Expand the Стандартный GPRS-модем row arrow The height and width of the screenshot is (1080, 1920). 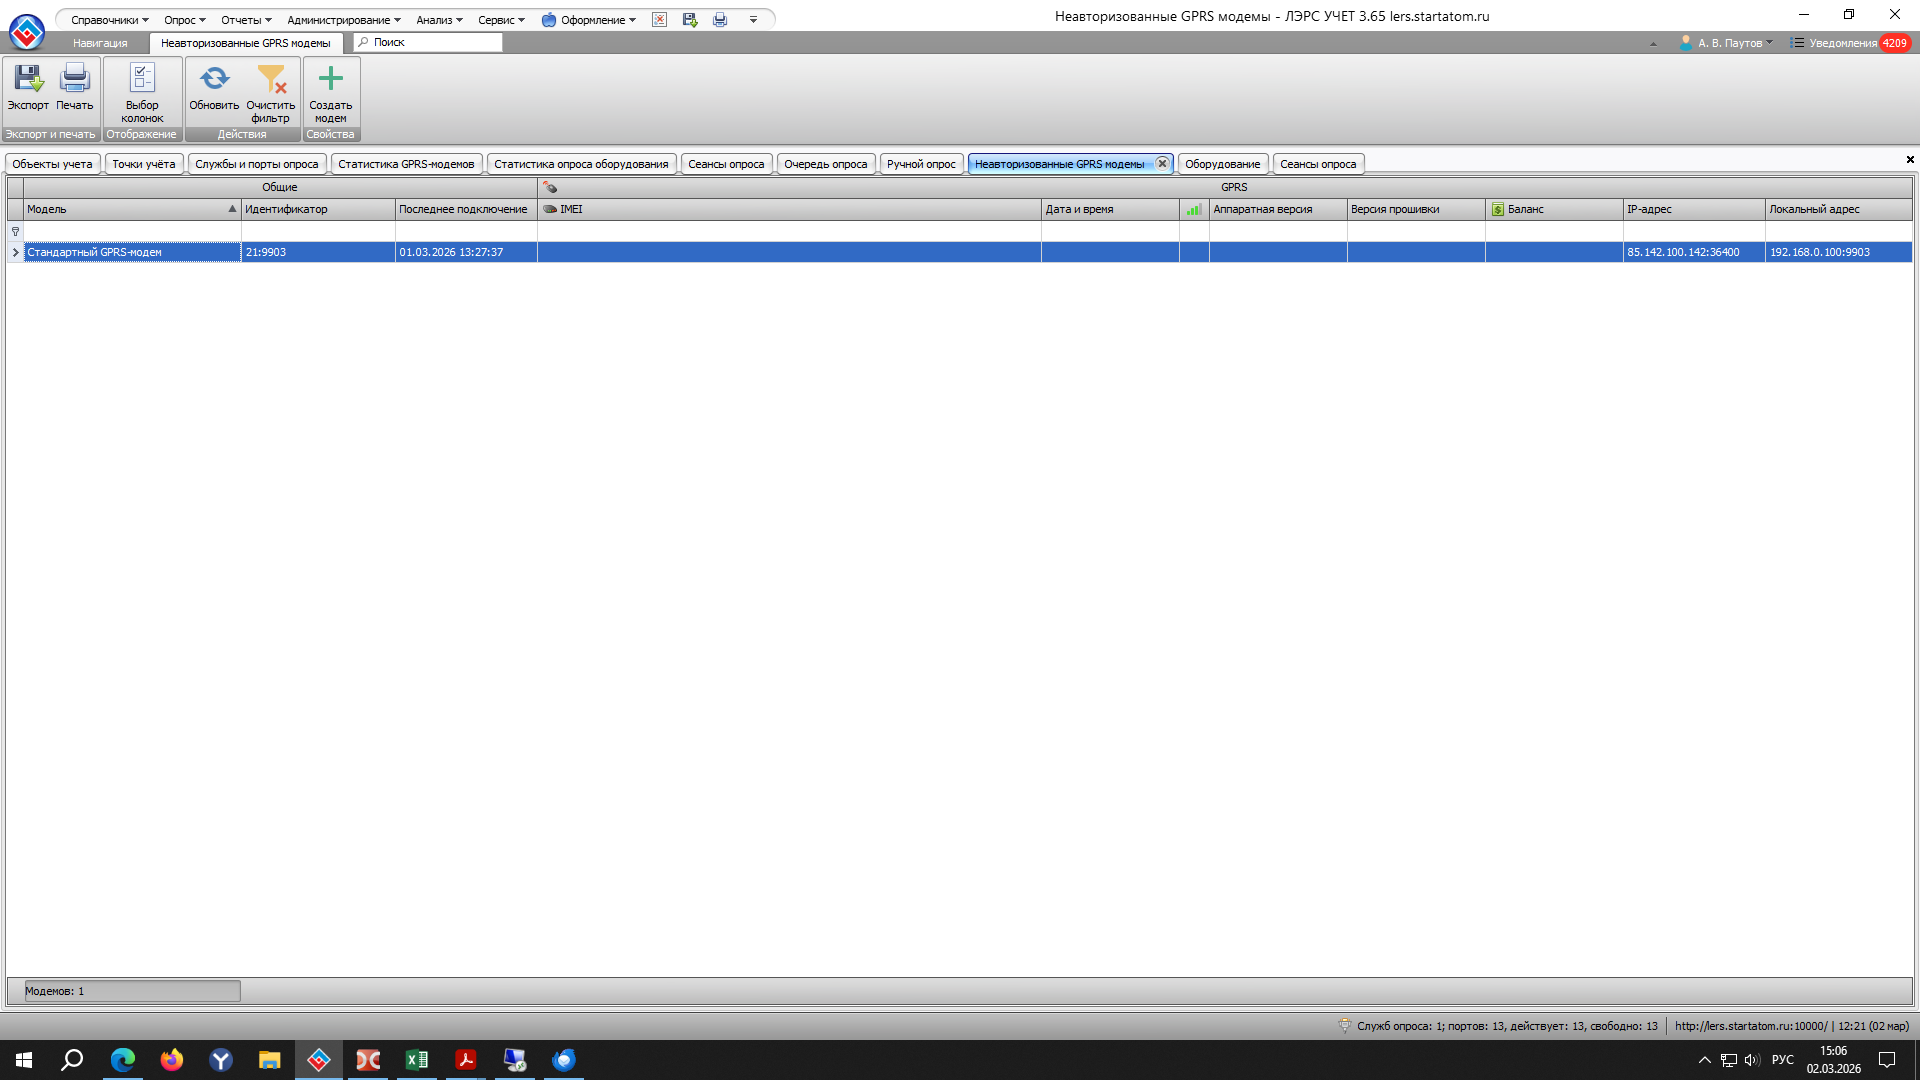pyautogui.click(x=15, y=252)
